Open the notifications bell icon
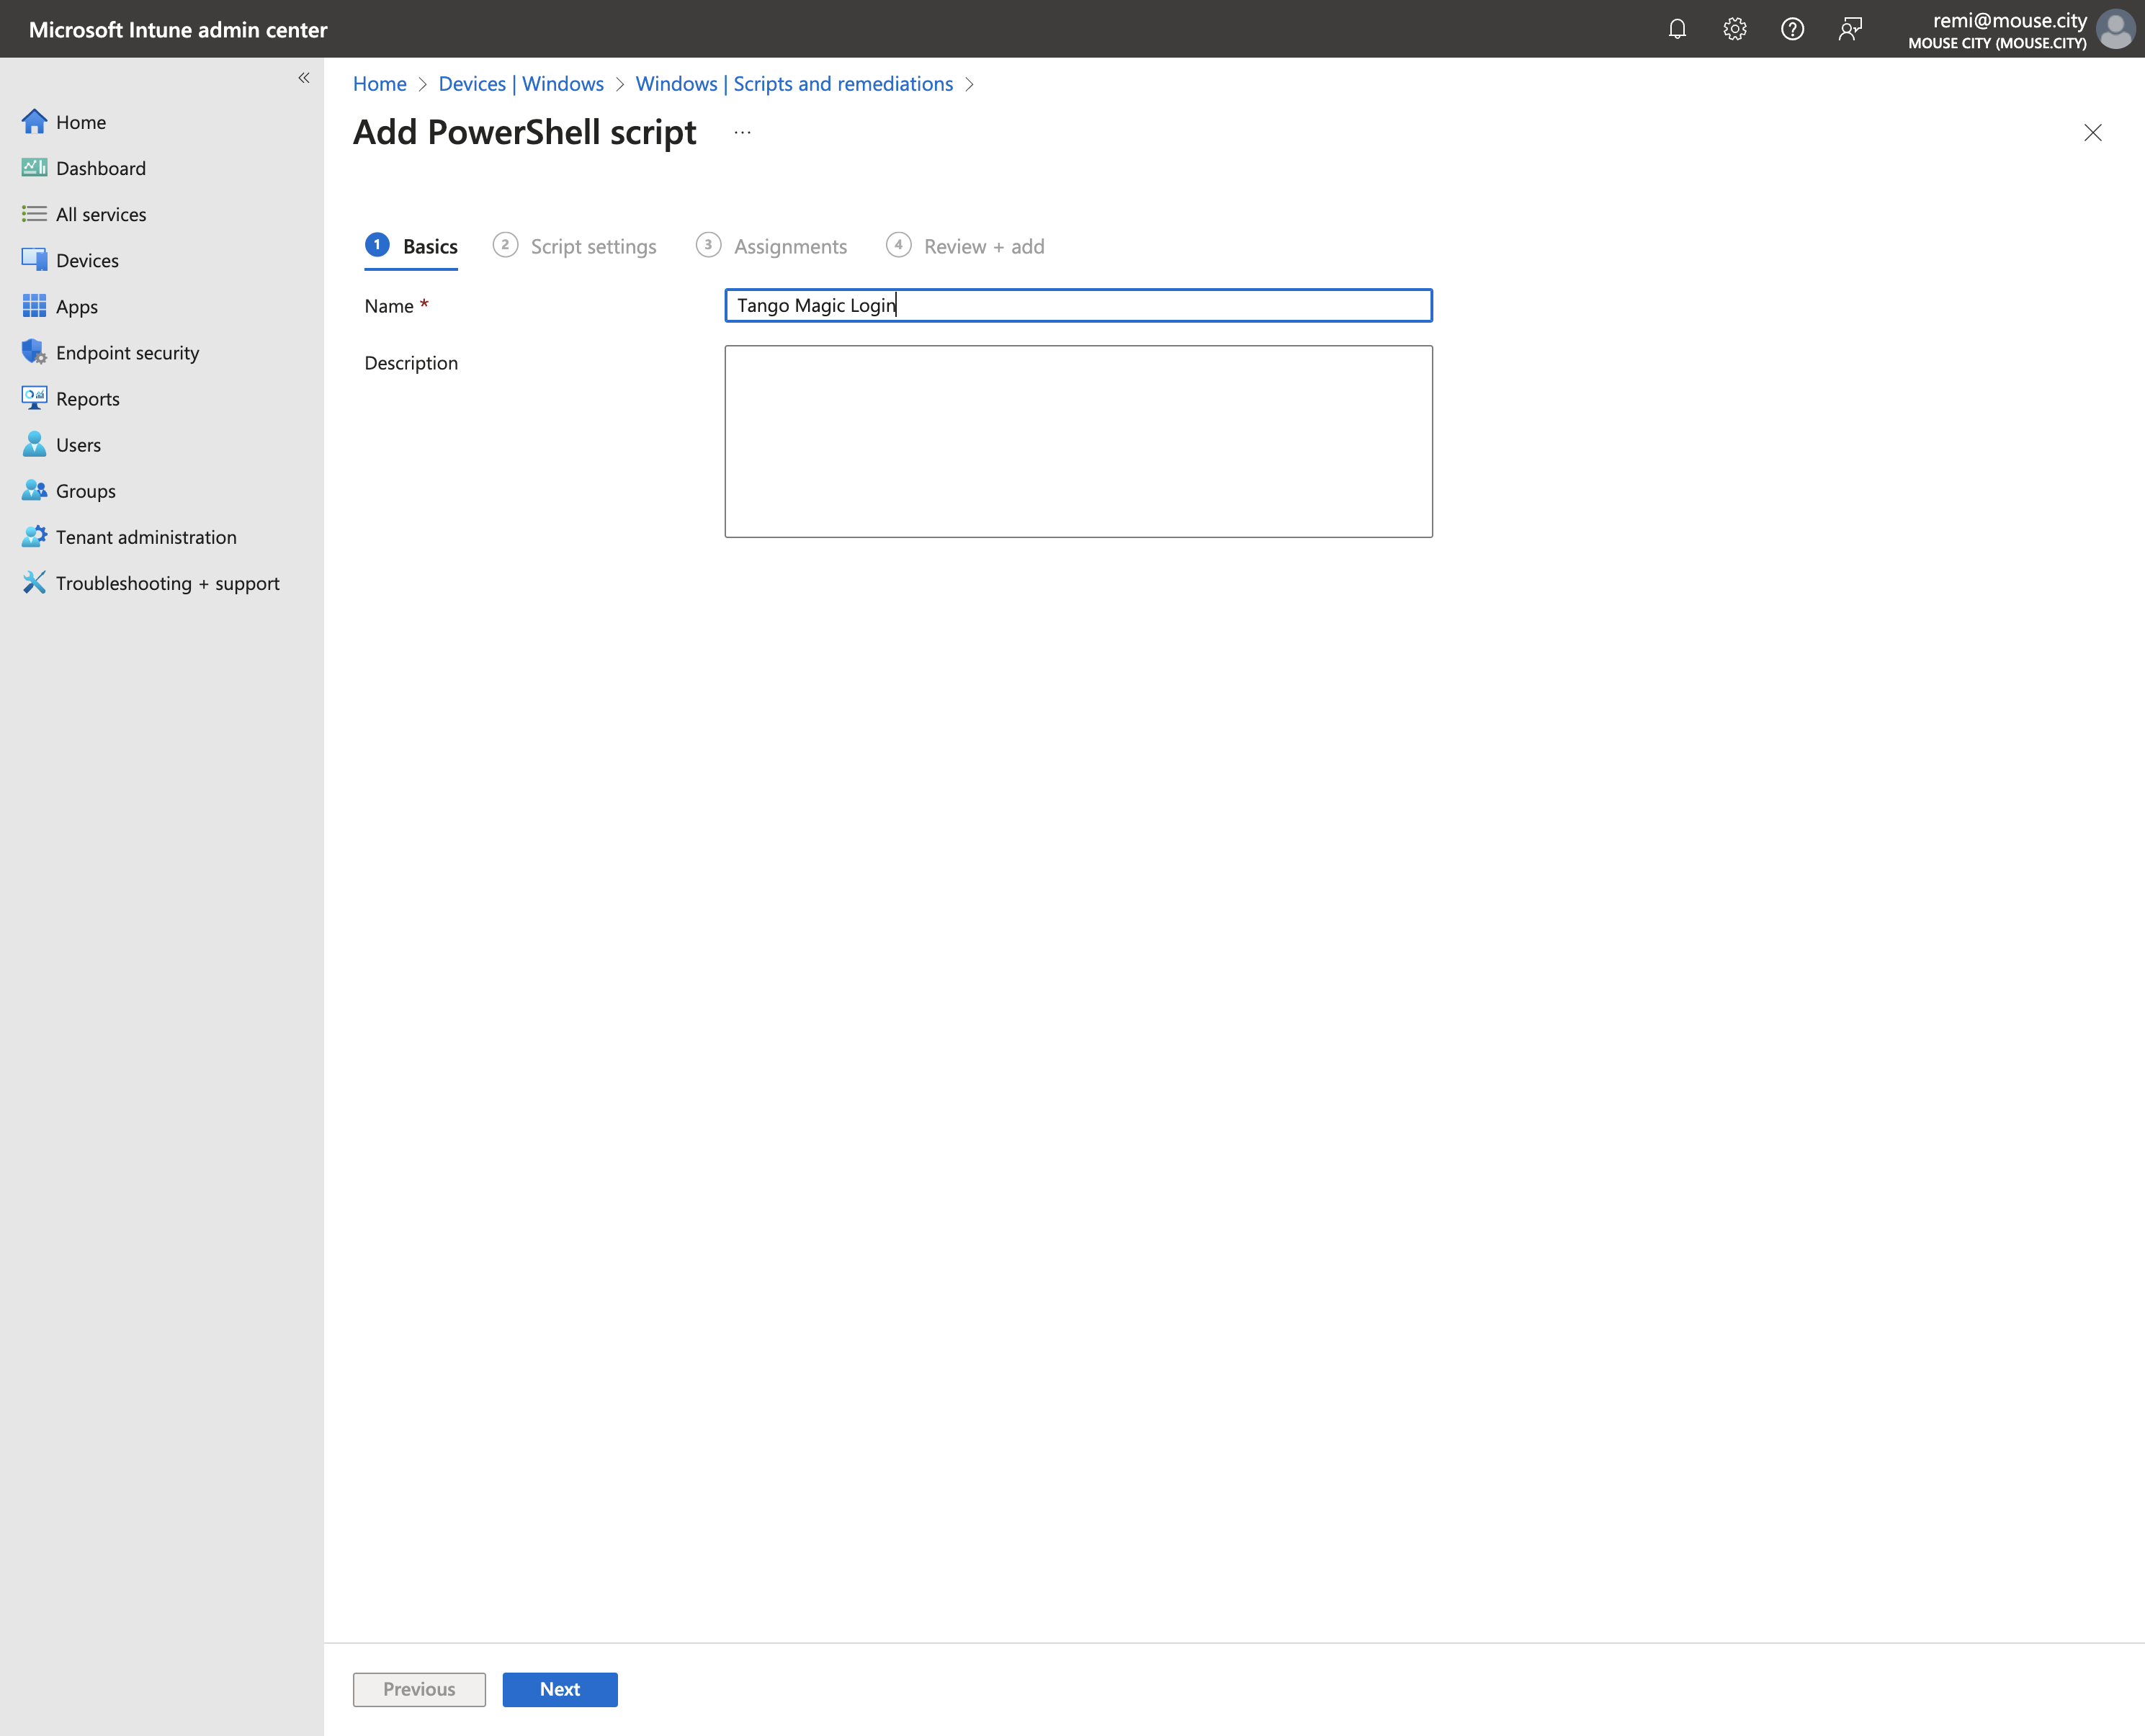Image resolution: width=2145 pixels, height=1736 pixels. (1677, 29)
